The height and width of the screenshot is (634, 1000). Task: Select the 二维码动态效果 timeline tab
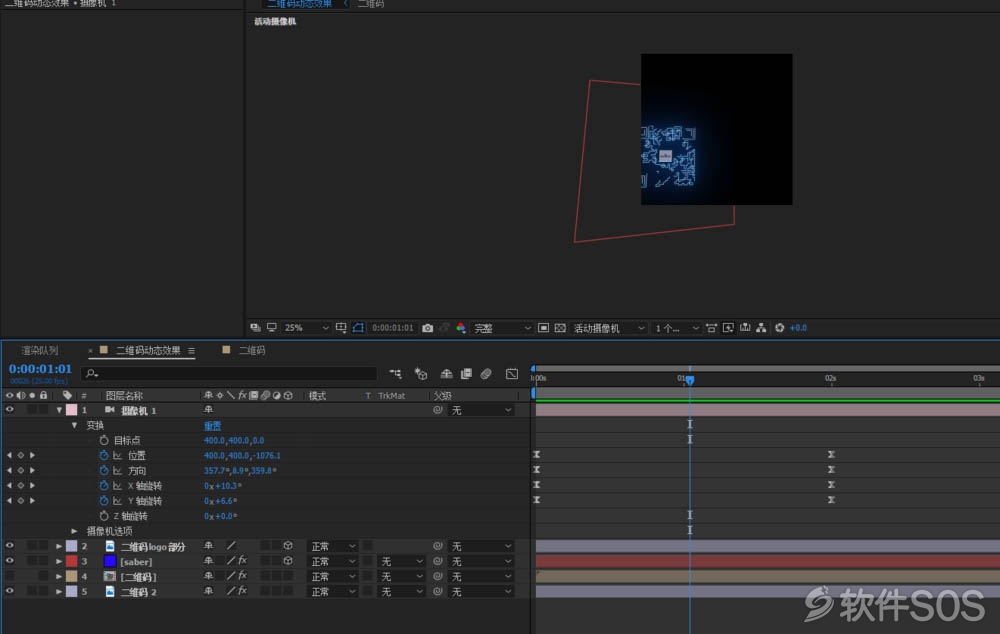[148, 351]
